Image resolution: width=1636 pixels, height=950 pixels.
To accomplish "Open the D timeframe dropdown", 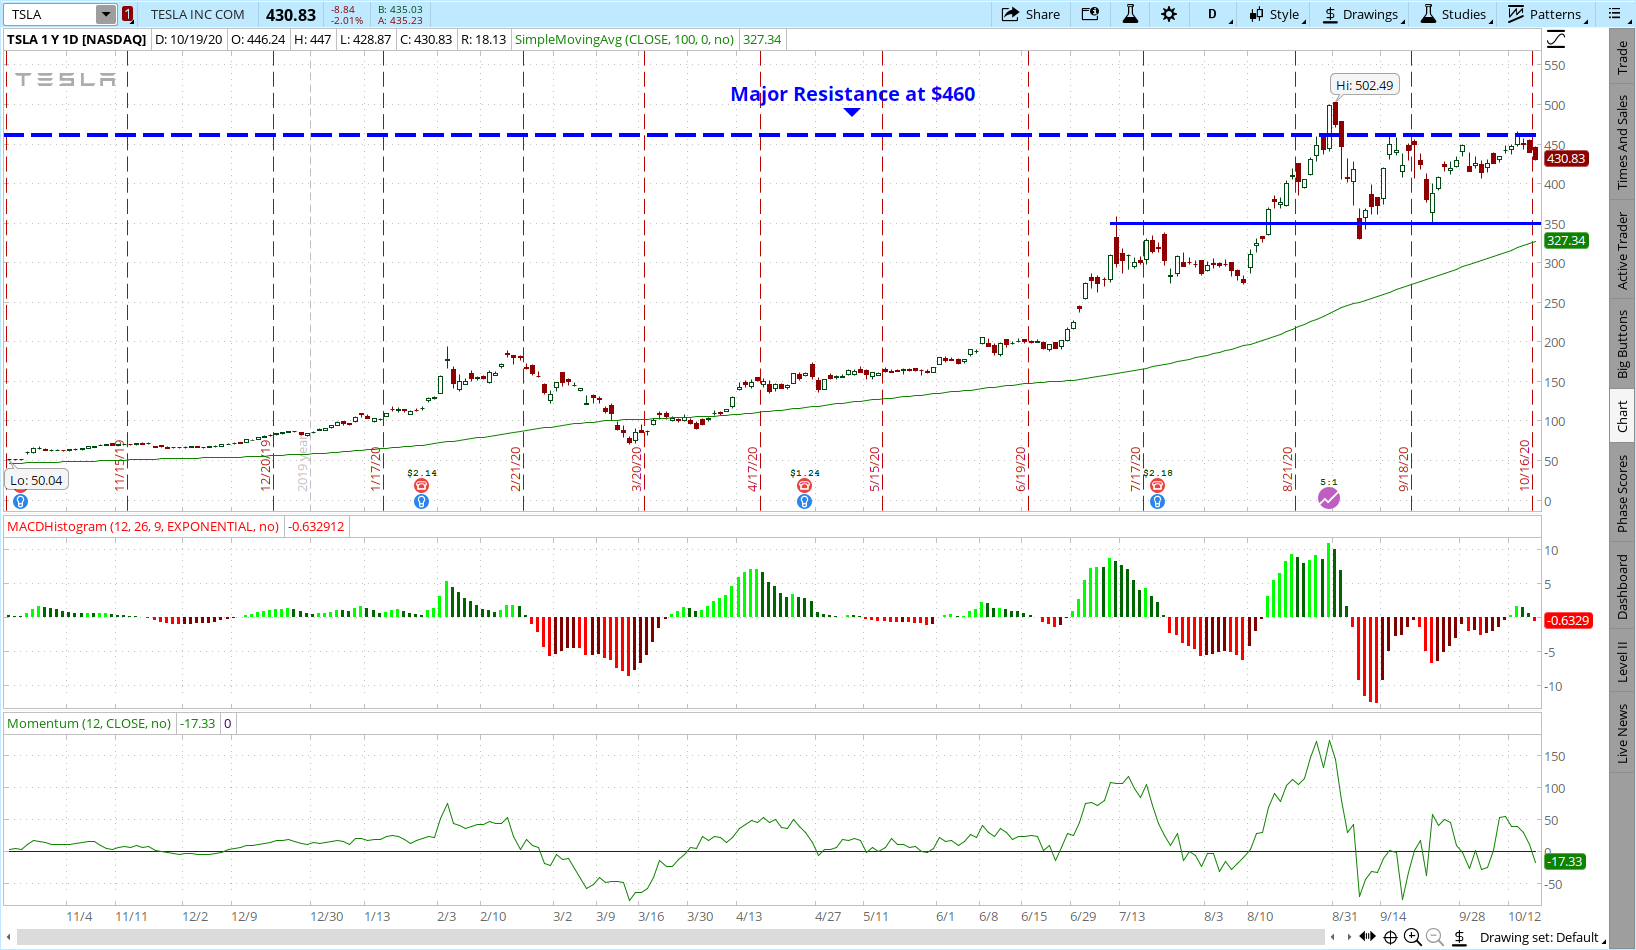I will [1218, 14].
